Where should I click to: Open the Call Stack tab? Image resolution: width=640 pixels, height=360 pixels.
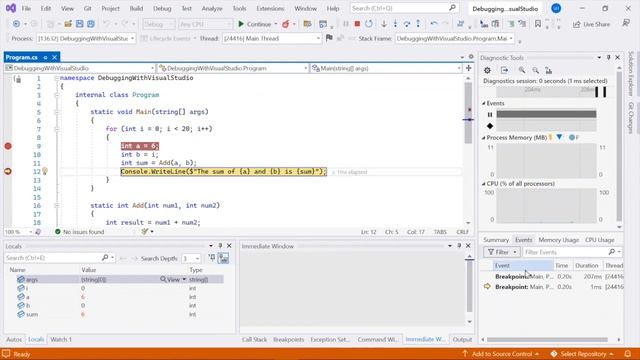click(254, 339)
